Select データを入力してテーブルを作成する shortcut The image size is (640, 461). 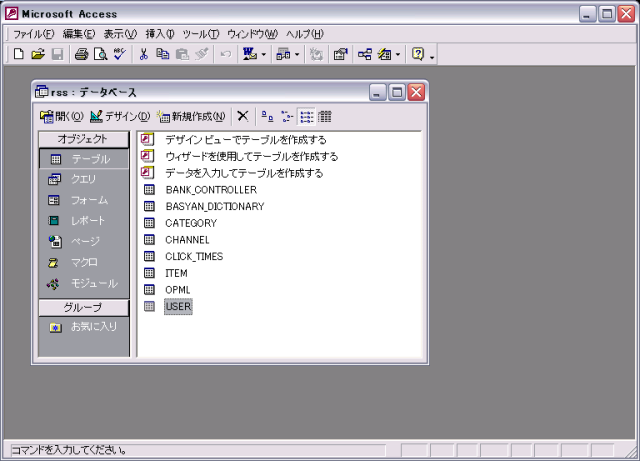click(x=232, y=173)
